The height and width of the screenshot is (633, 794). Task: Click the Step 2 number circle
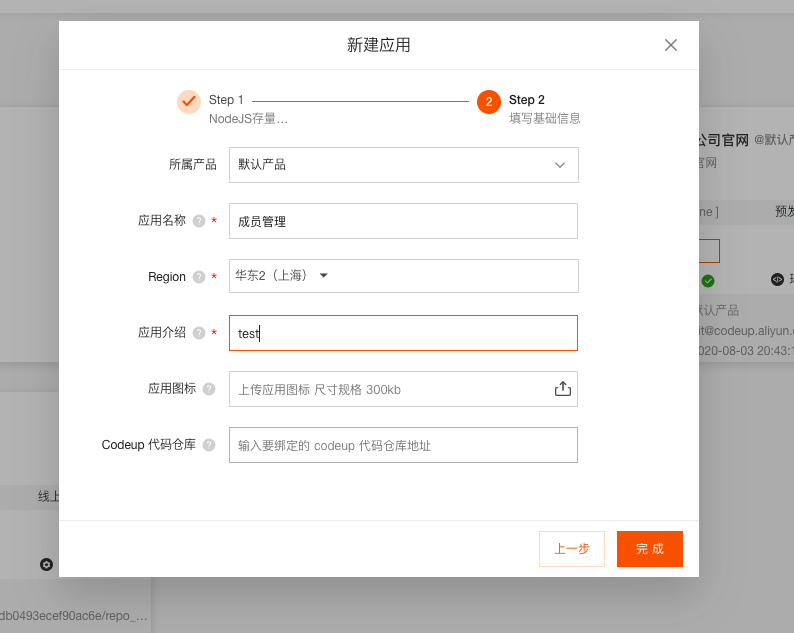(x=489, y=102)
